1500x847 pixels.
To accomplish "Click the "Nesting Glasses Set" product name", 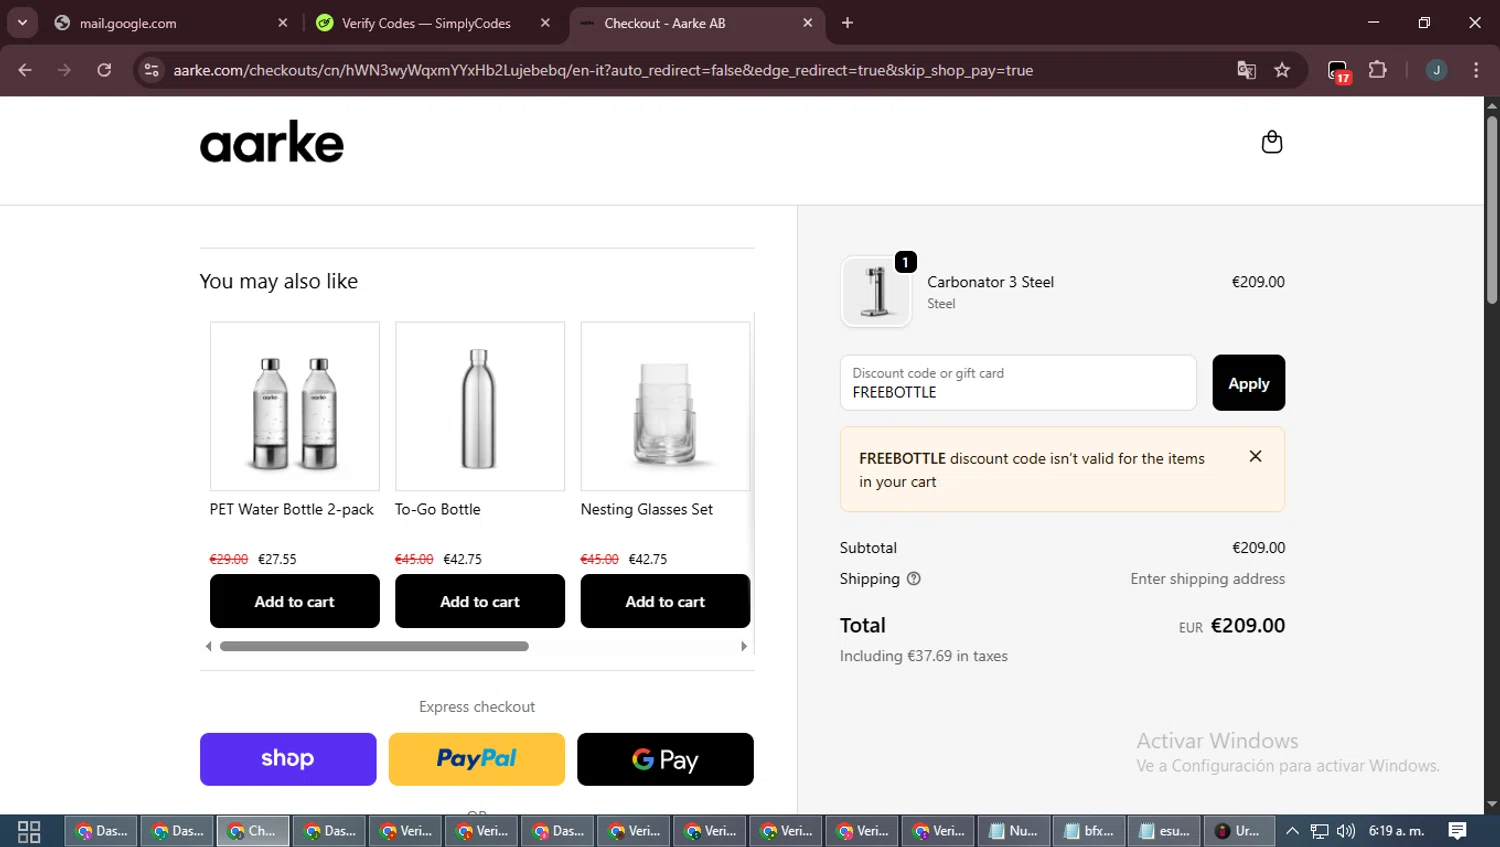I will pos(647,509).
